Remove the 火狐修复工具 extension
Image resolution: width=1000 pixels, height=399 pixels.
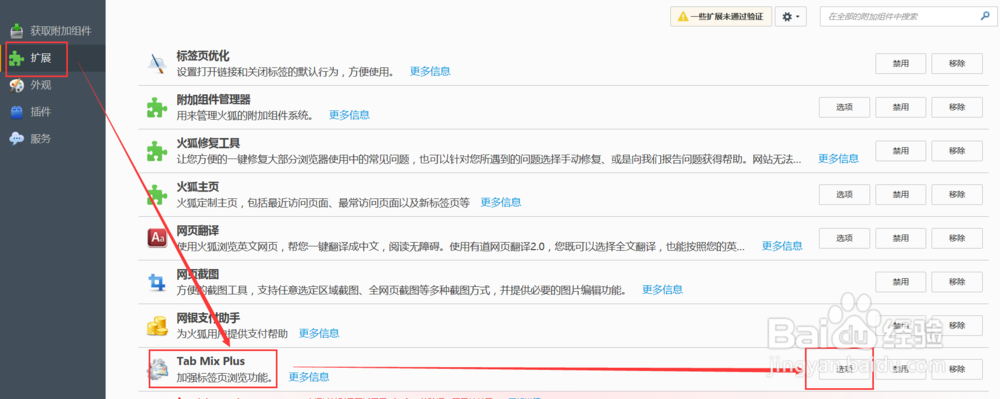(x=957, y=151)
